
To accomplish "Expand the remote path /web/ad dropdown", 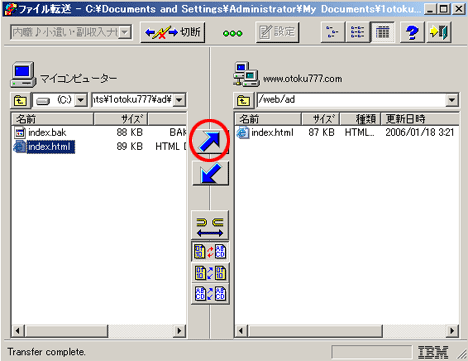I will click(451, 100).
